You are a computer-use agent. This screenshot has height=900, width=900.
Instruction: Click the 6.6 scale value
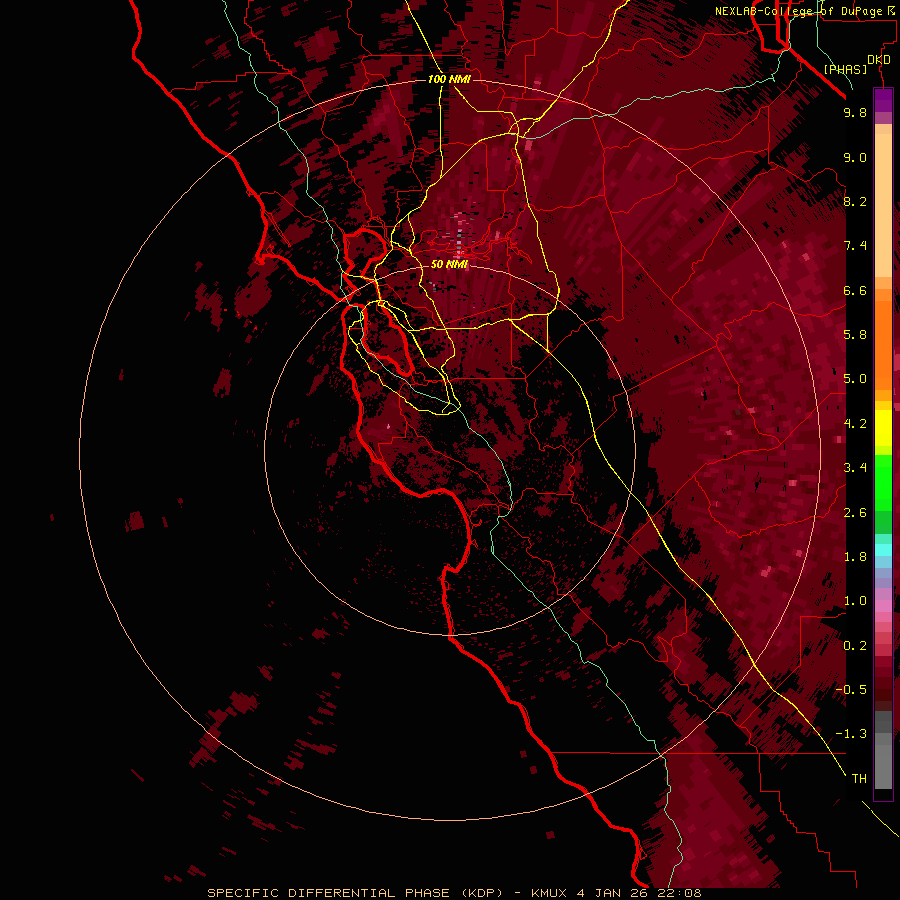[x=855, y=290]
